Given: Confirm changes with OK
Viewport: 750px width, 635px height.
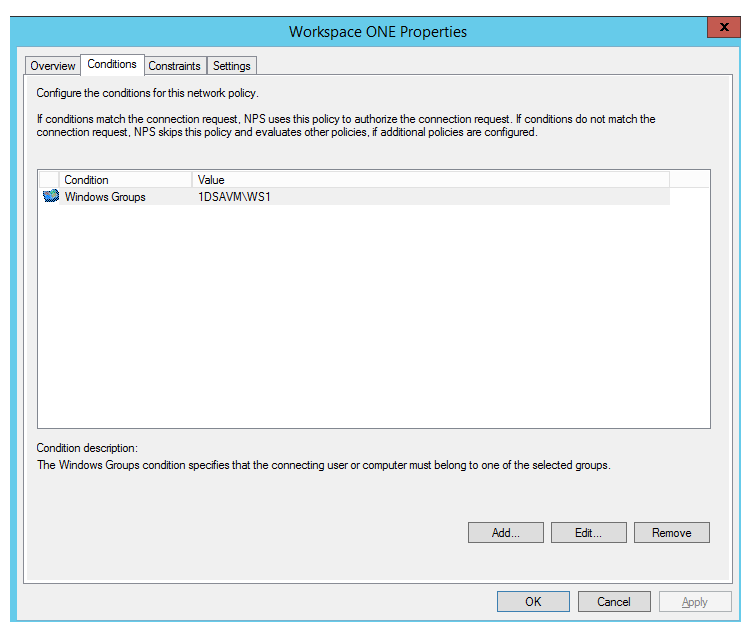Looking at the screenshot, I should click(x=534, y=602).
